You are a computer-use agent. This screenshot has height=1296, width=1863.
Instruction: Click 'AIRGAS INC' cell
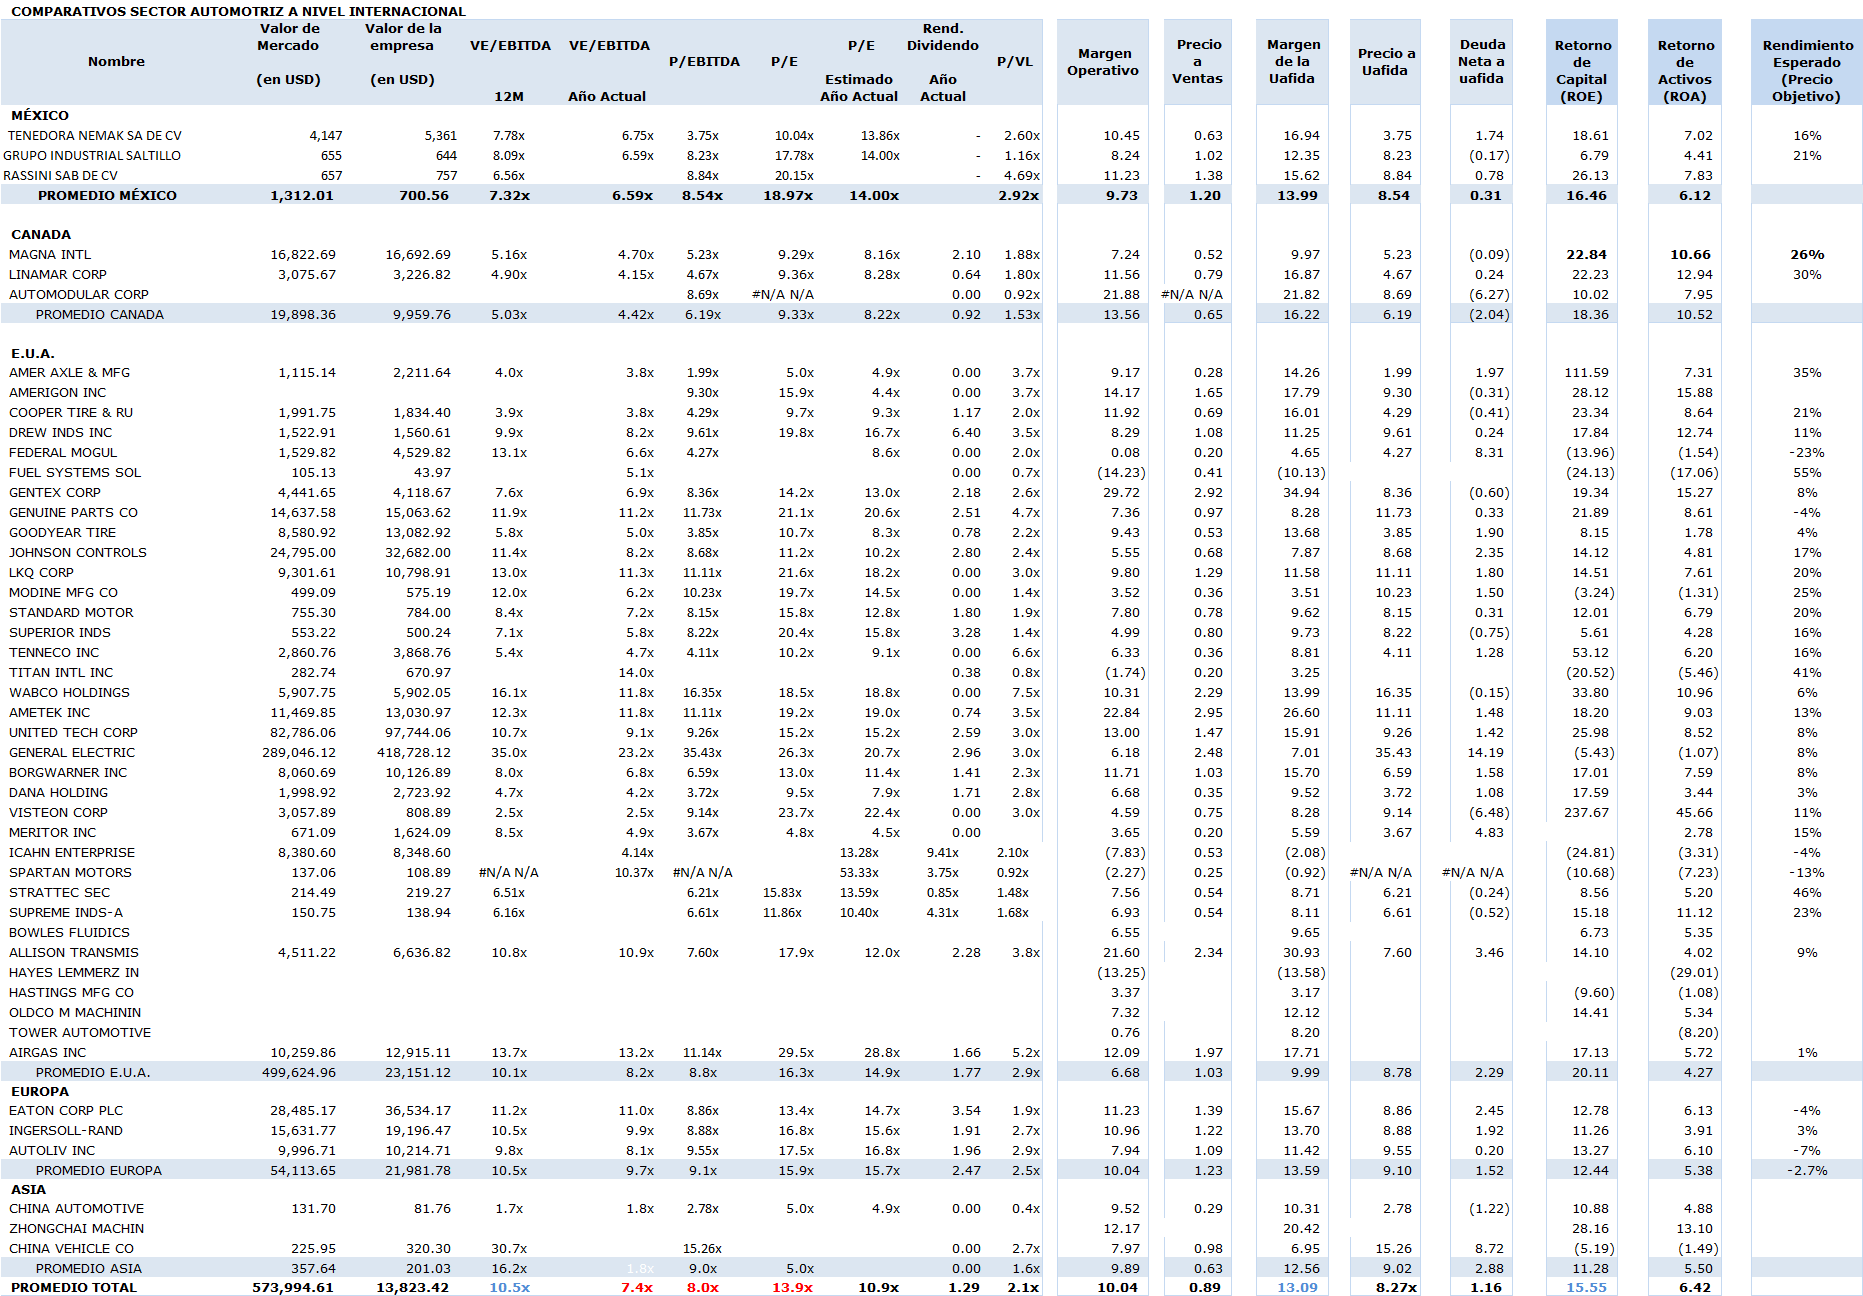coord(47,1053)
